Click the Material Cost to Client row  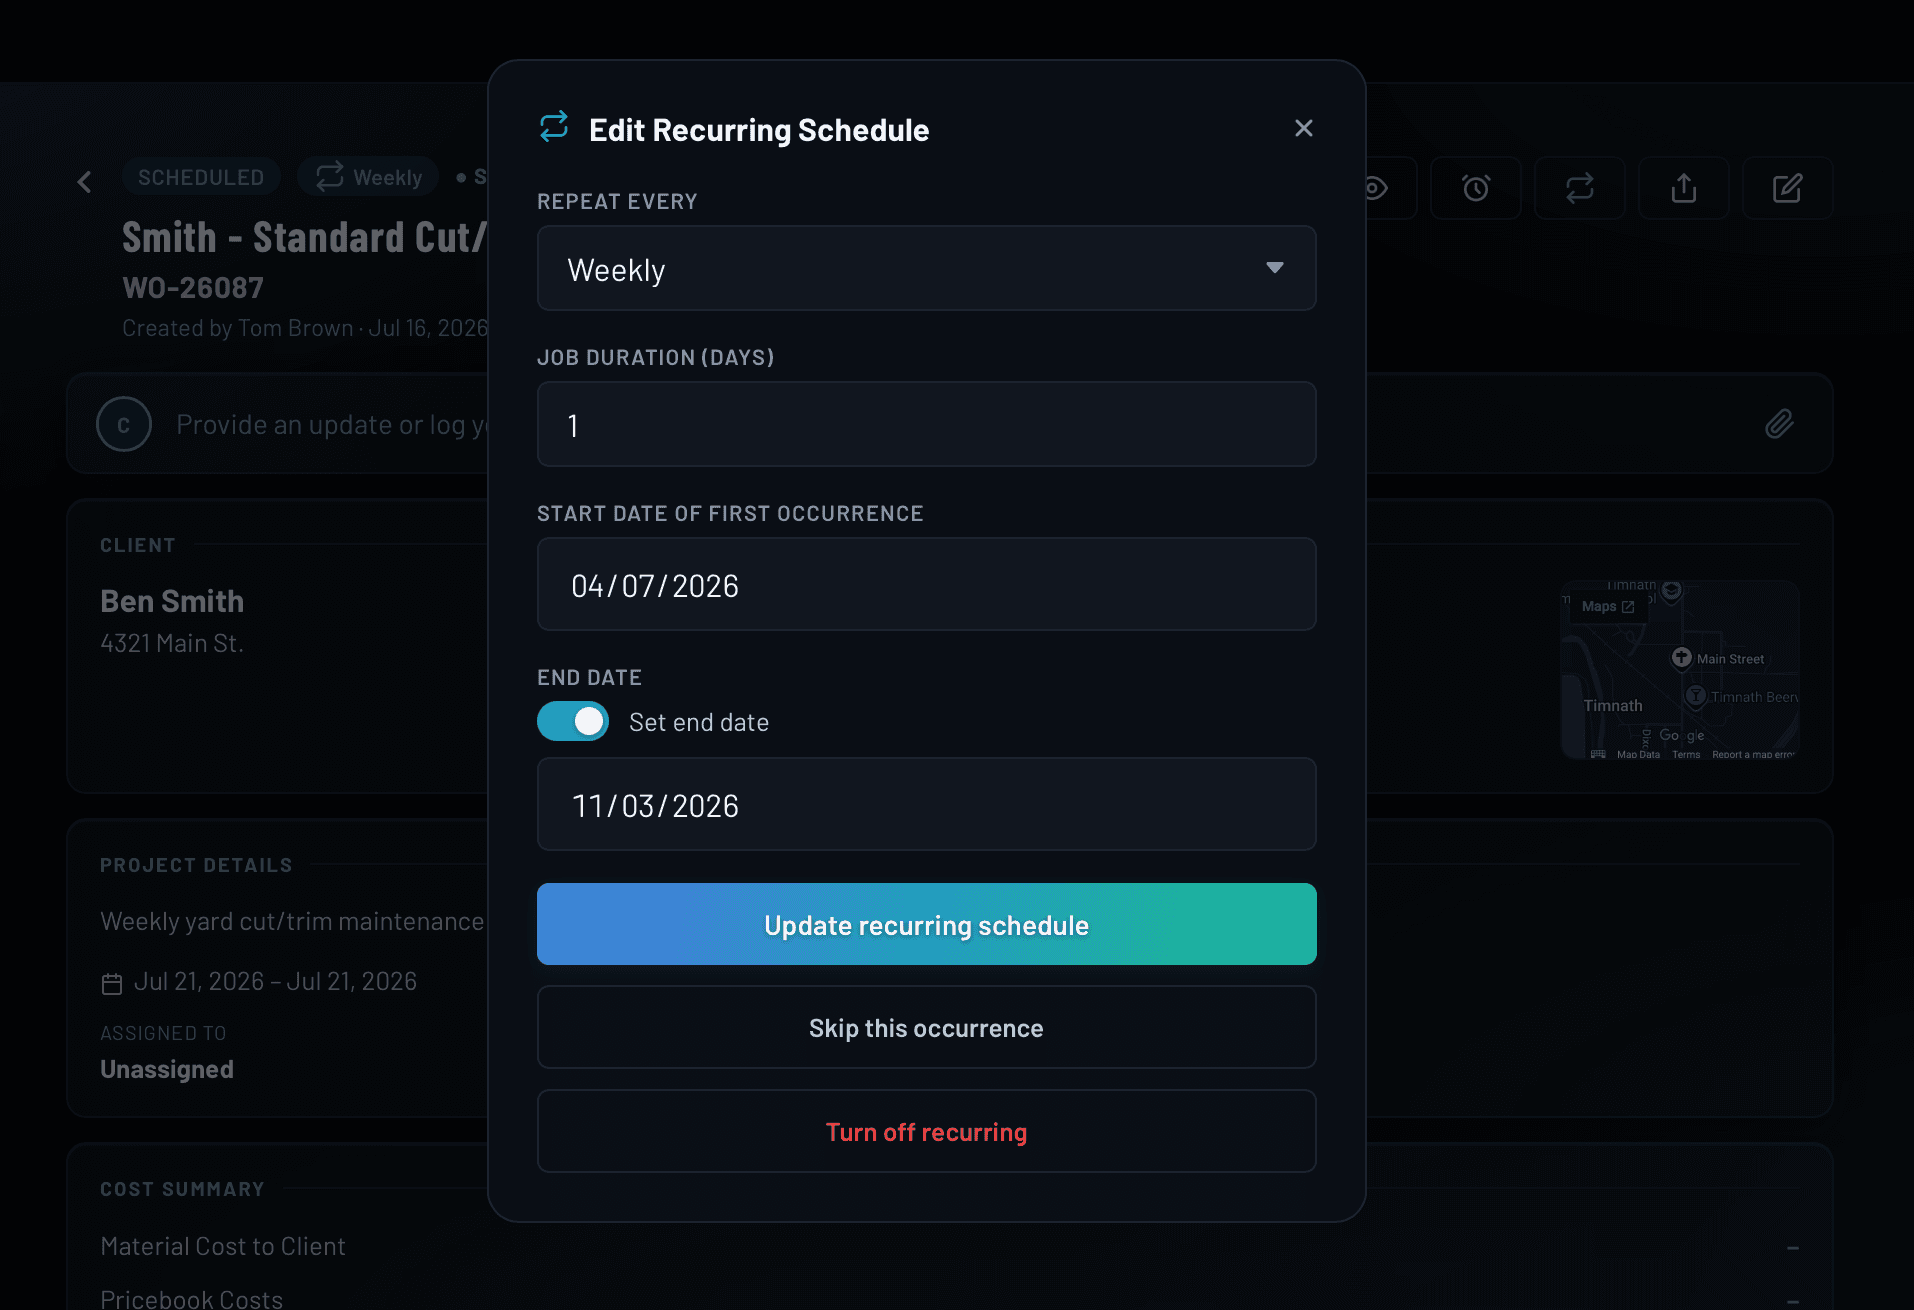(950, 1246)
